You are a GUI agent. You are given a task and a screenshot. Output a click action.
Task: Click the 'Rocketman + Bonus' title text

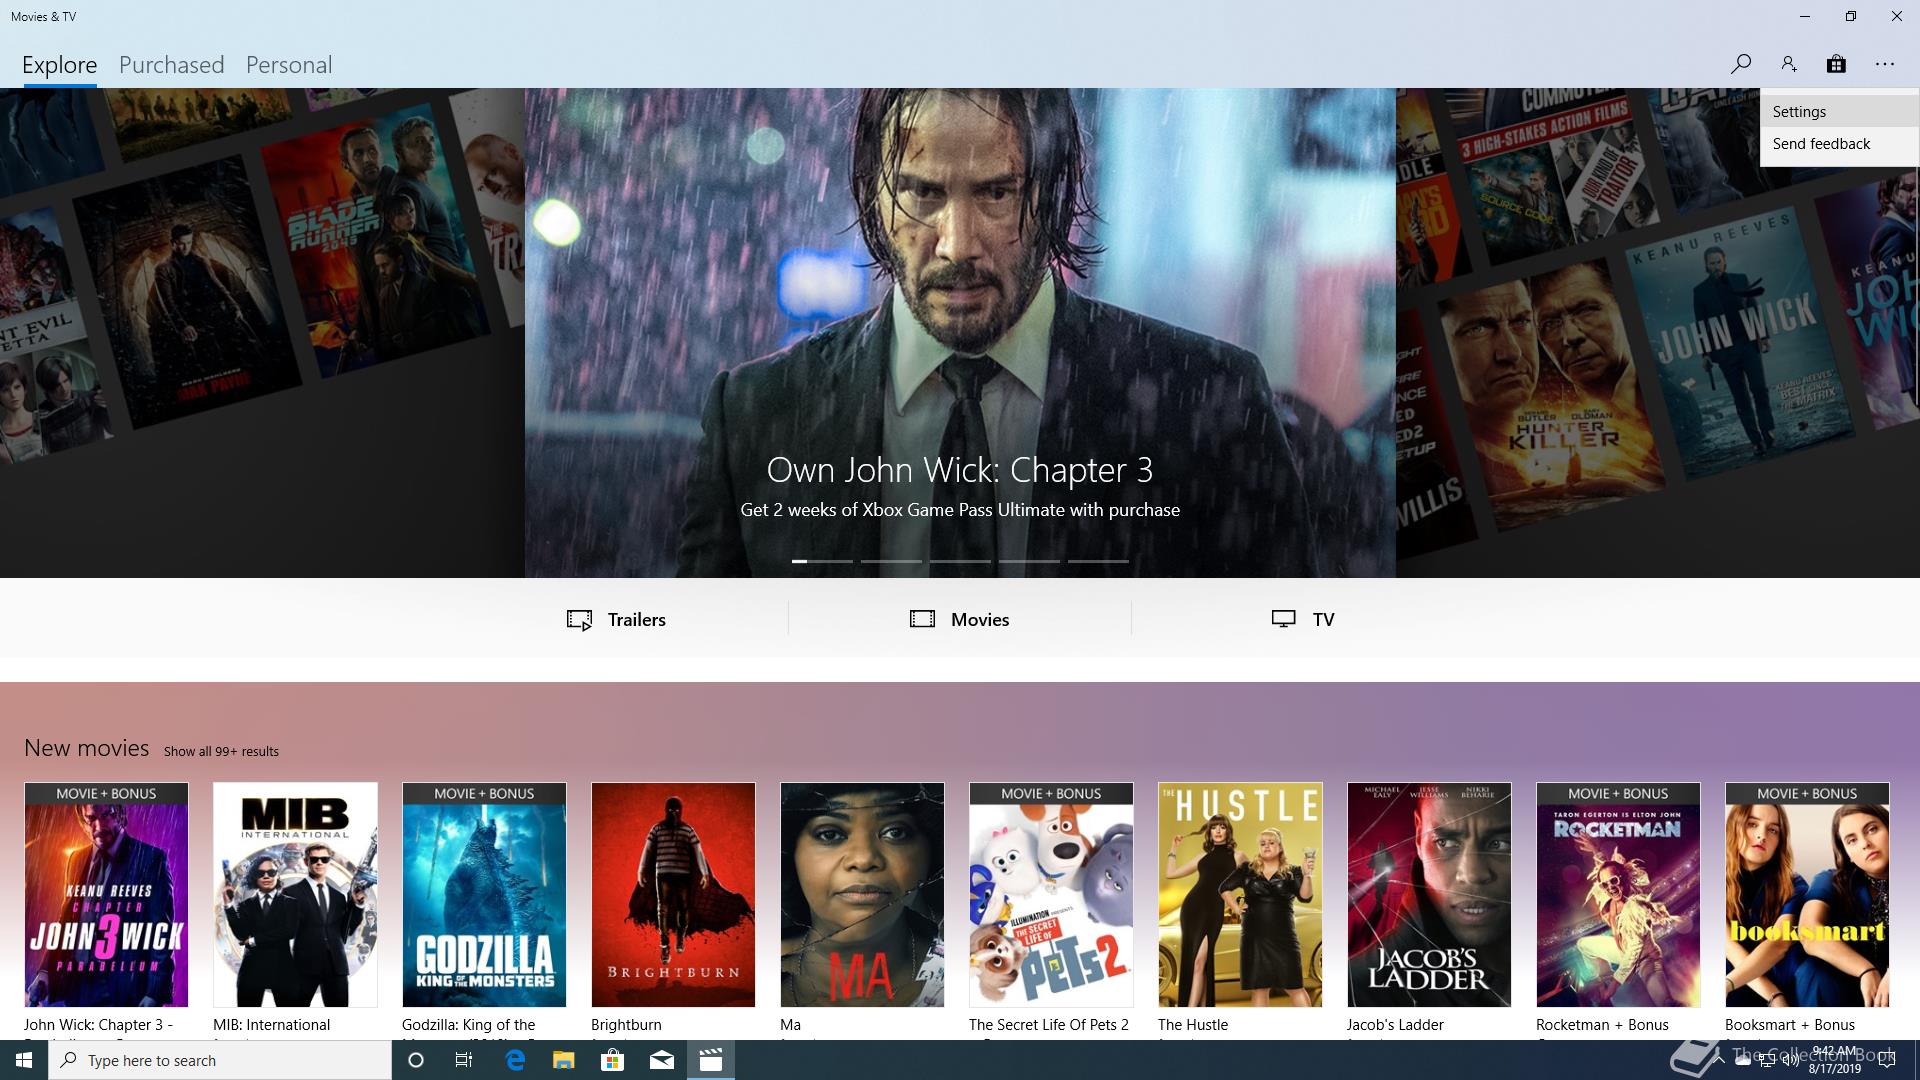(1602, 1025)
